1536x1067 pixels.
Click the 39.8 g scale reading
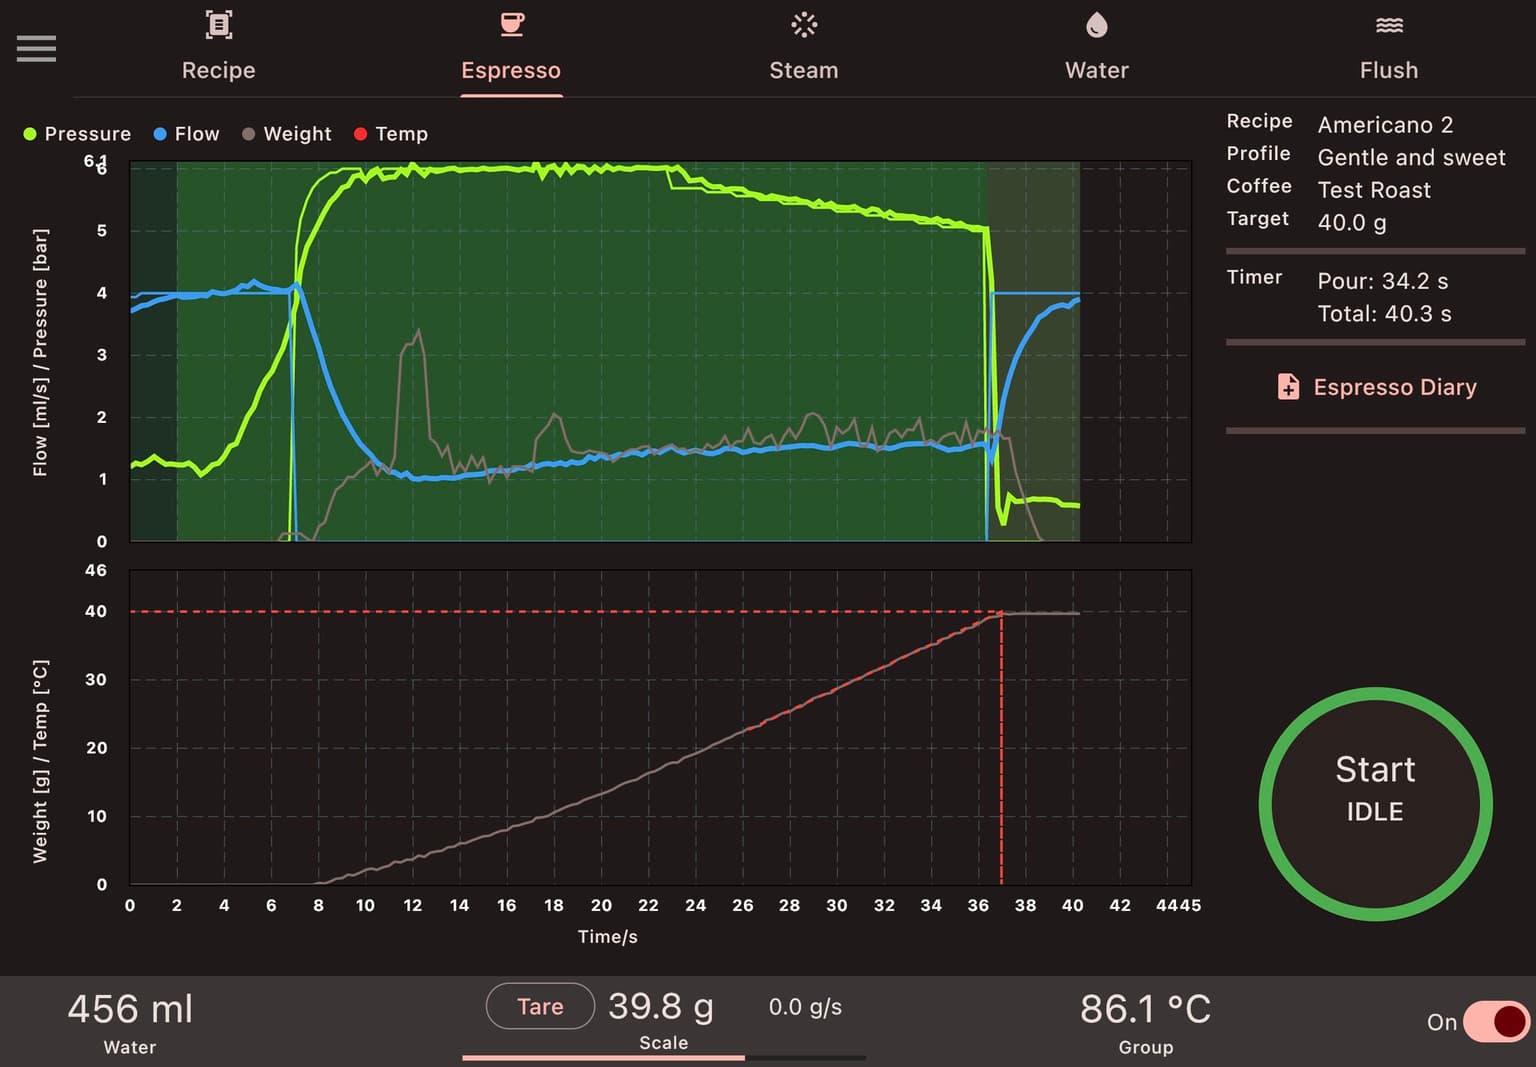[x=661, y=1006]
